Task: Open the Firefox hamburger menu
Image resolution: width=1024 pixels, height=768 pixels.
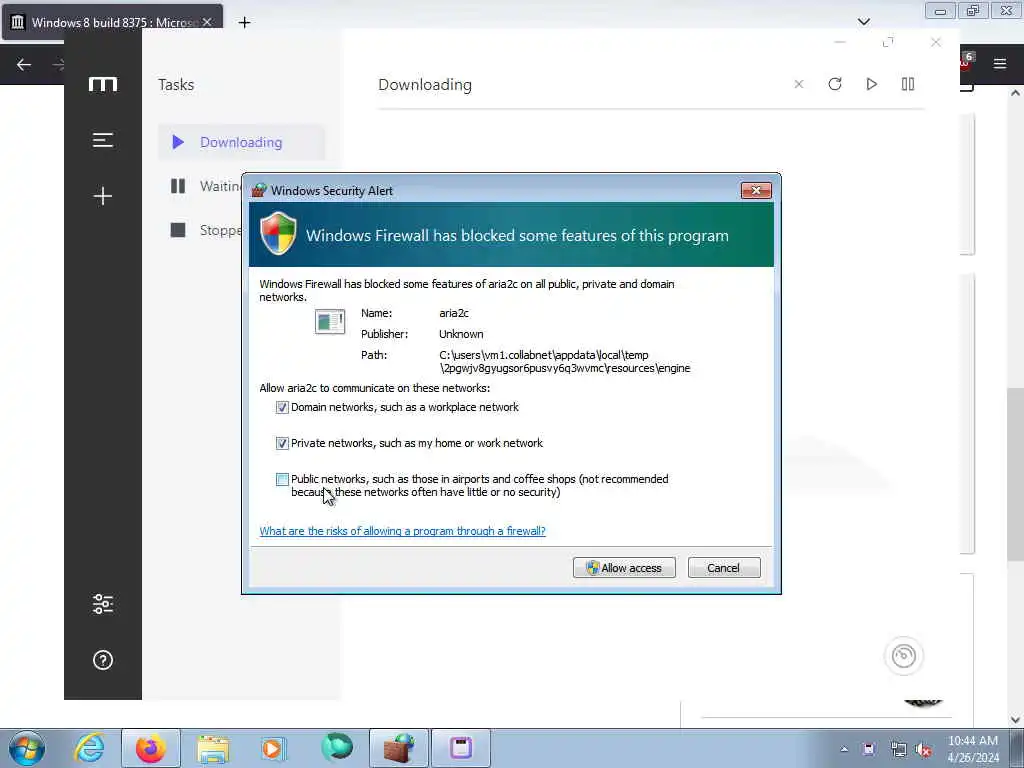Action: pyautogui.click(x=1000, y=63)
